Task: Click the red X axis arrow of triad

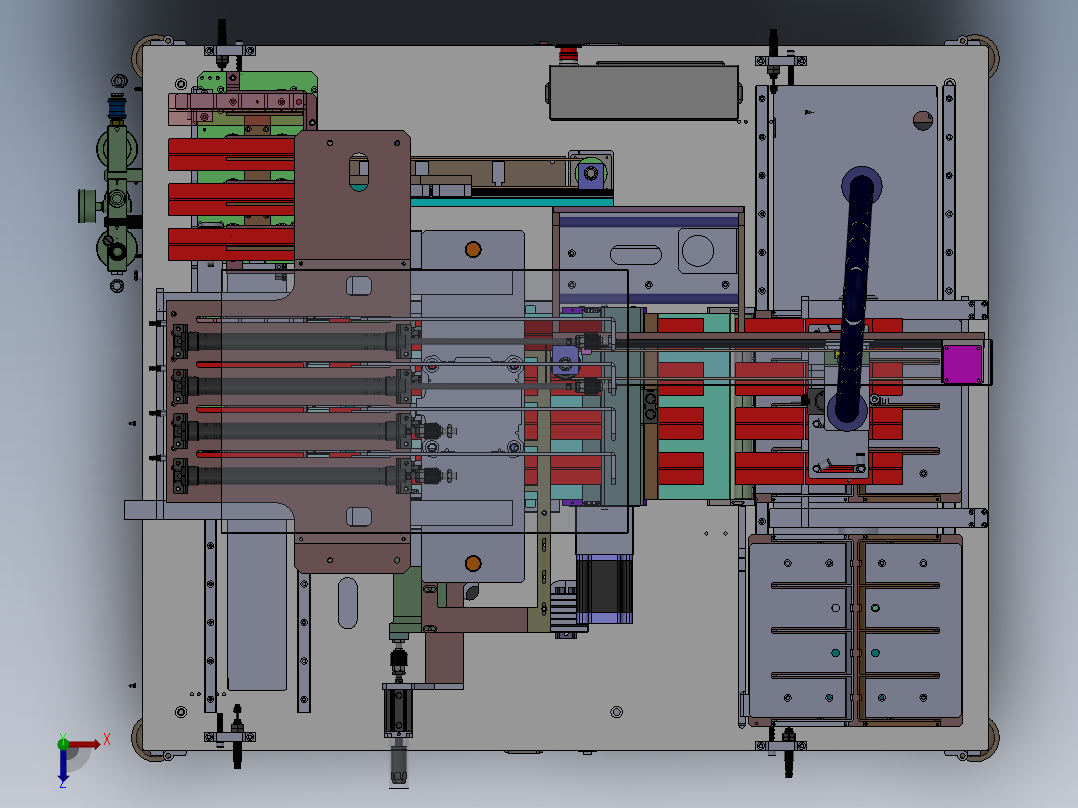Action: (x=84, y=744)
